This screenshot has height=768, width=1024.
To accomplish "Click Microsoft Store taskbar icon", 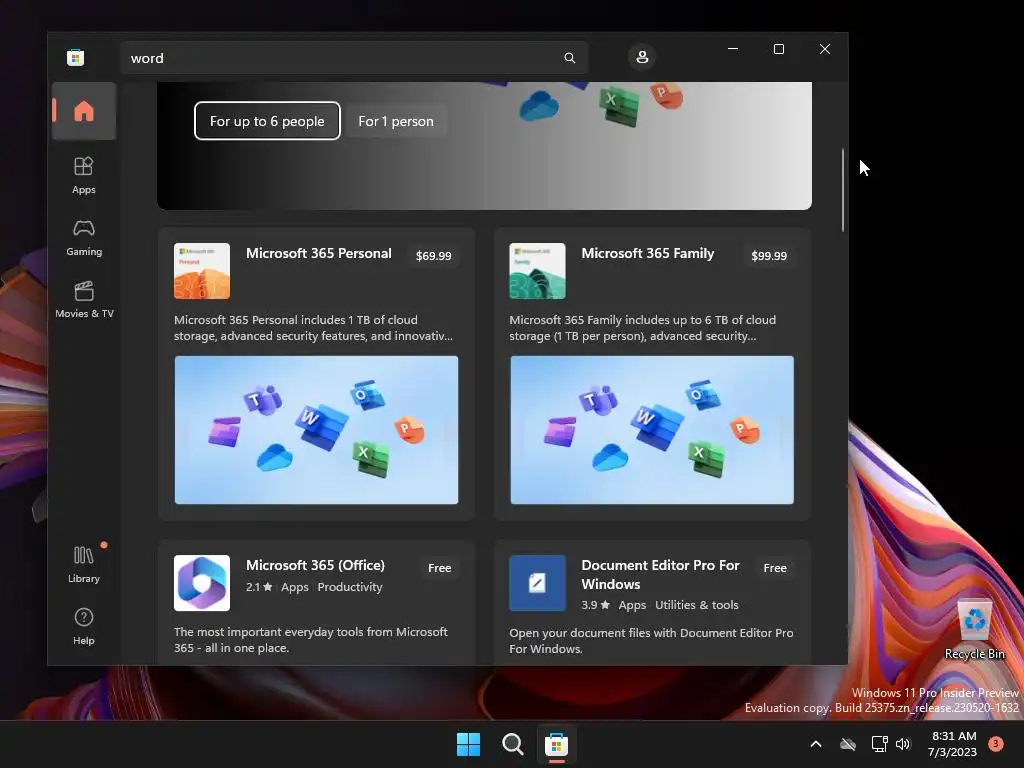I will (556, 744).
